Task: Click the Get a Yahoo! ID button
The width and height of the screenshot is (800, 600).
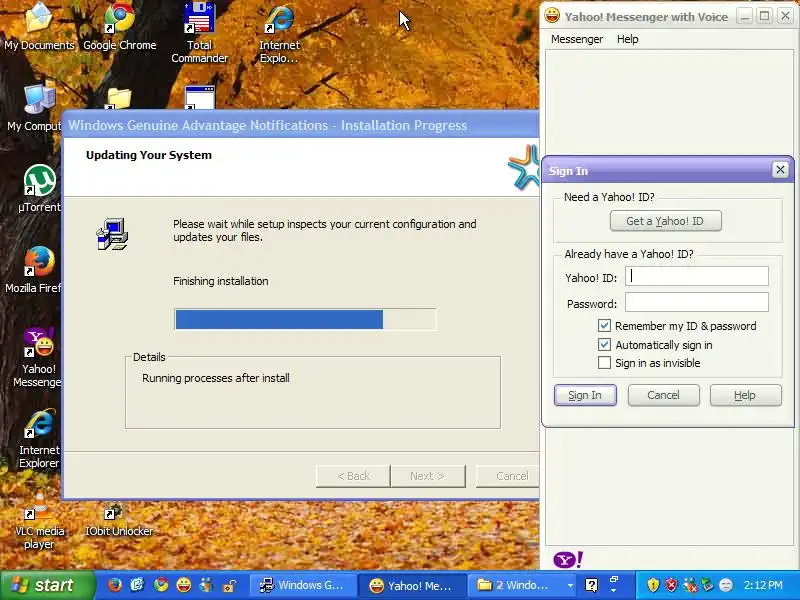Action: (665, 221)
